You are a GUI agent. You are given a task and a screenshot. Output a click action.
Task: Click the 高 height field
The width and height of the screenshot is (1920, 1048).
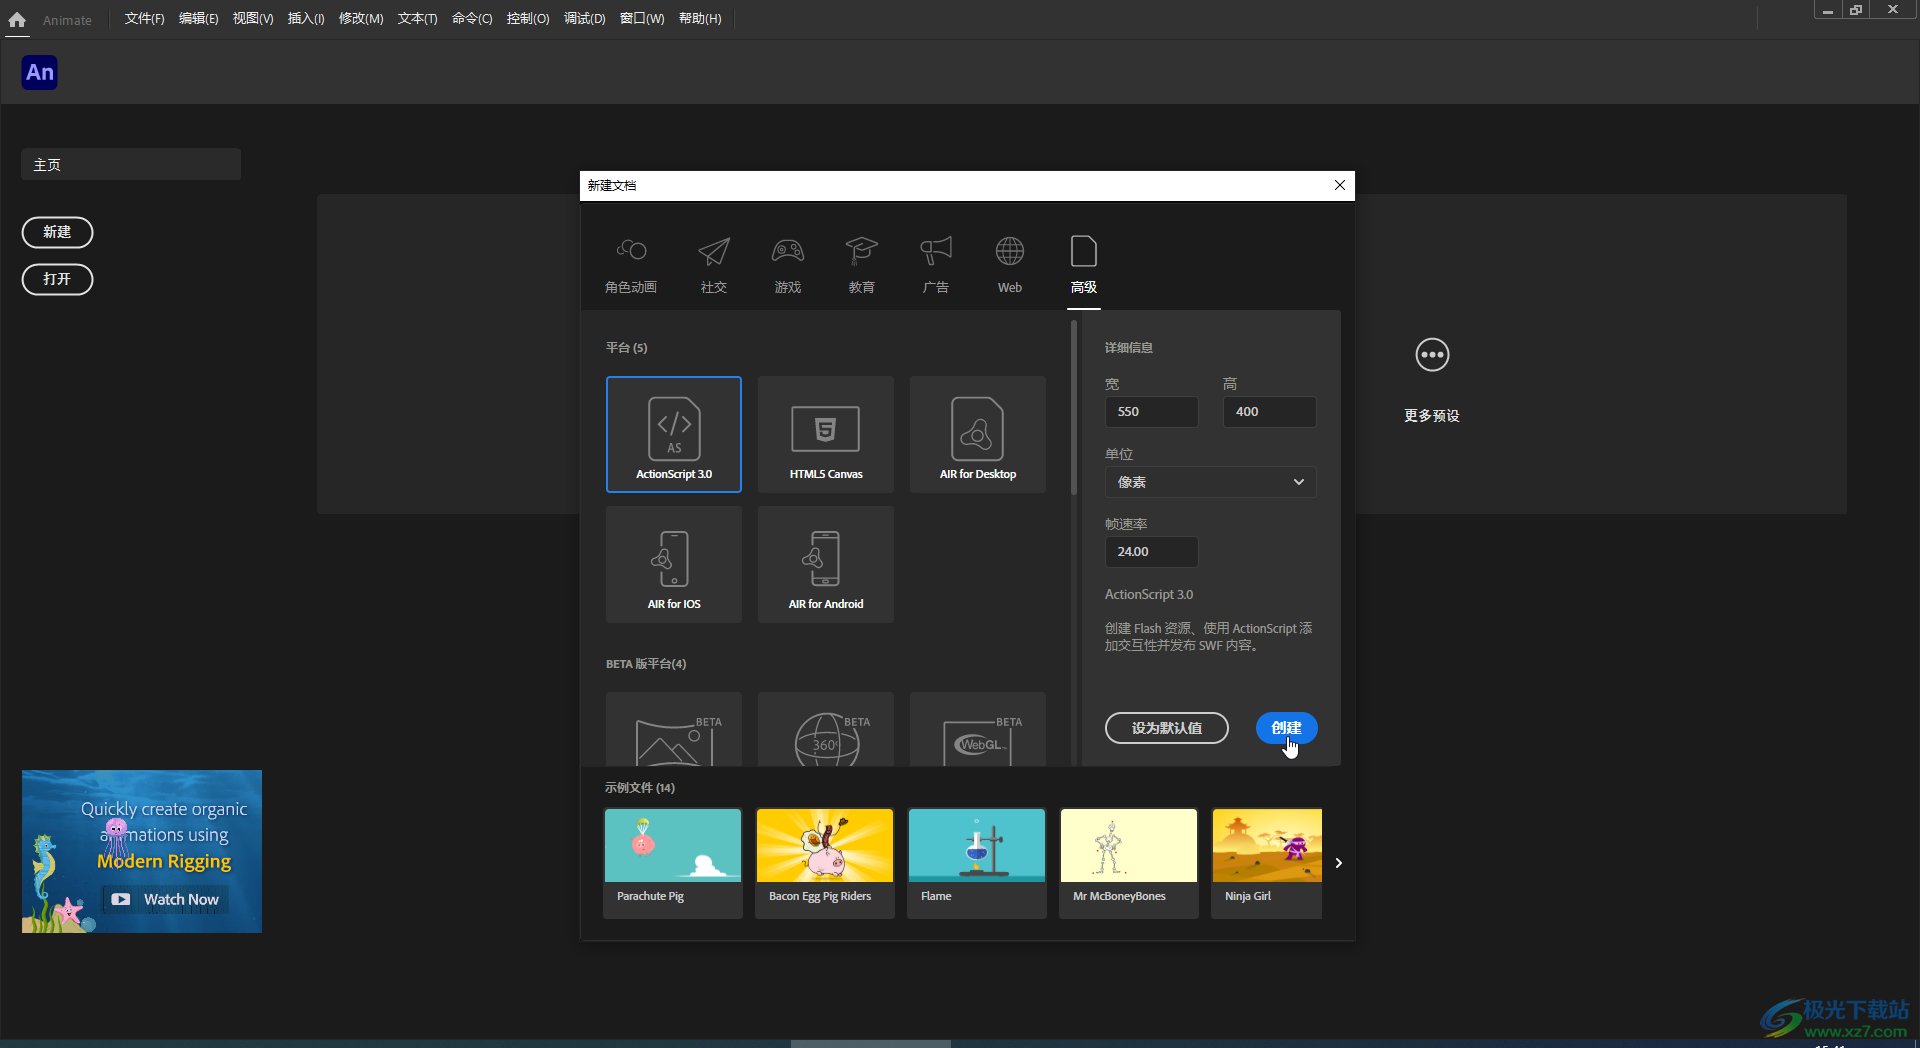click(1269, 412)
